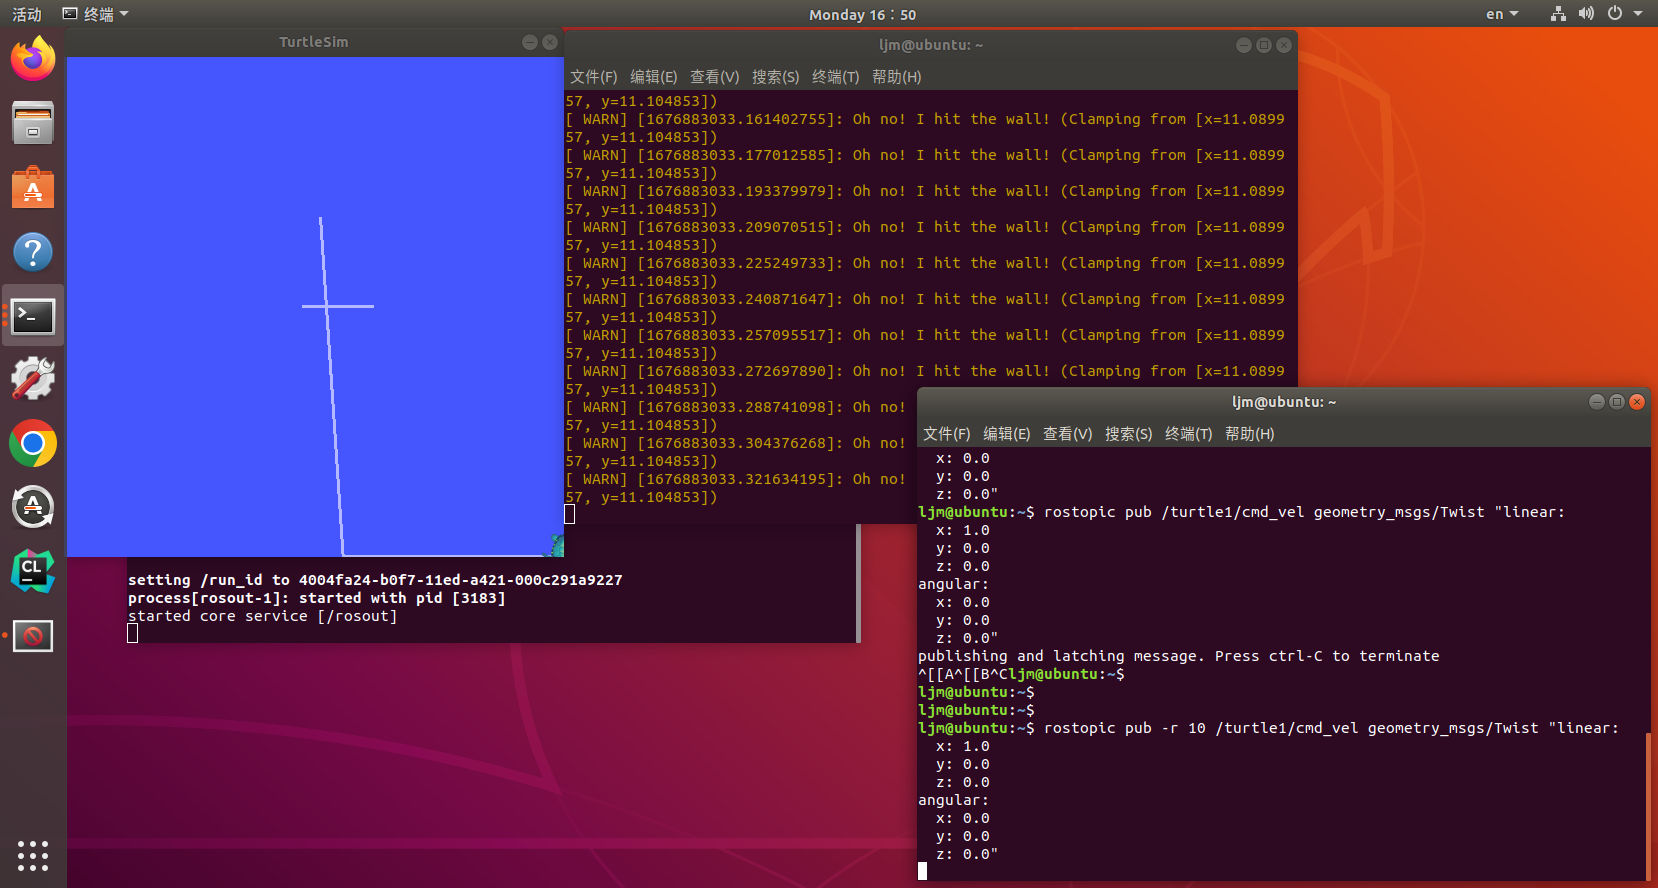Image resolution: width=1658 pixels, height=888 pixels.
Task: Show all applications grid
Action: (33, 855)
